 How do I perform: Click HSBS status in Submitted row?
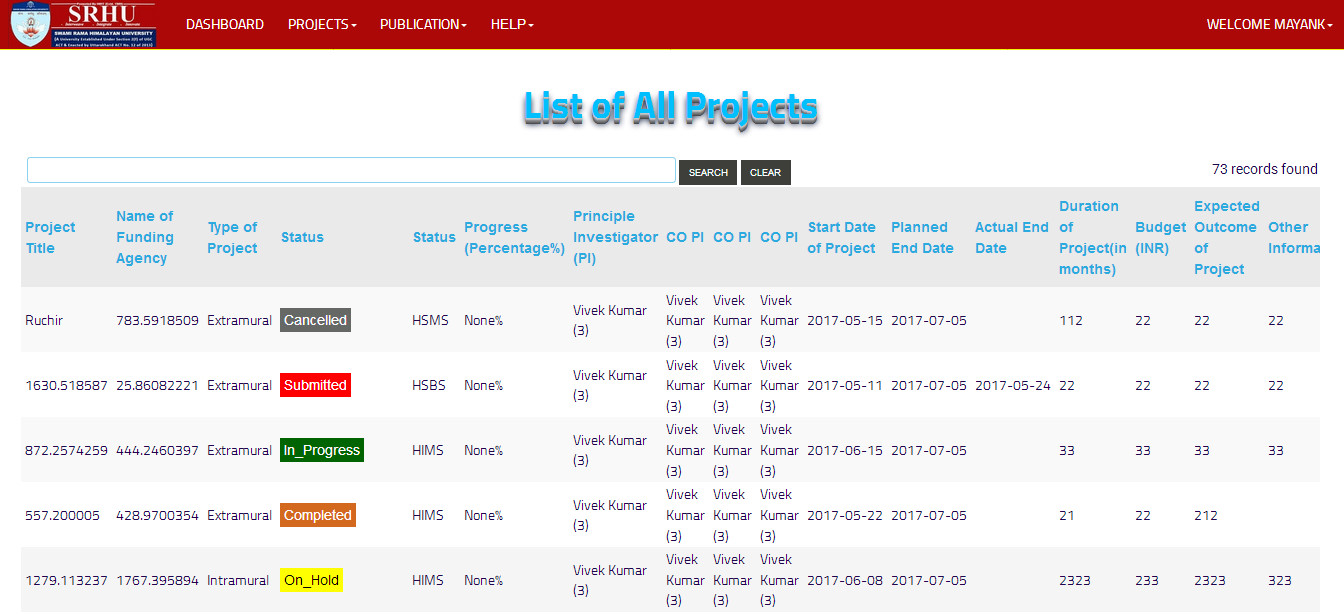point(429,385)
